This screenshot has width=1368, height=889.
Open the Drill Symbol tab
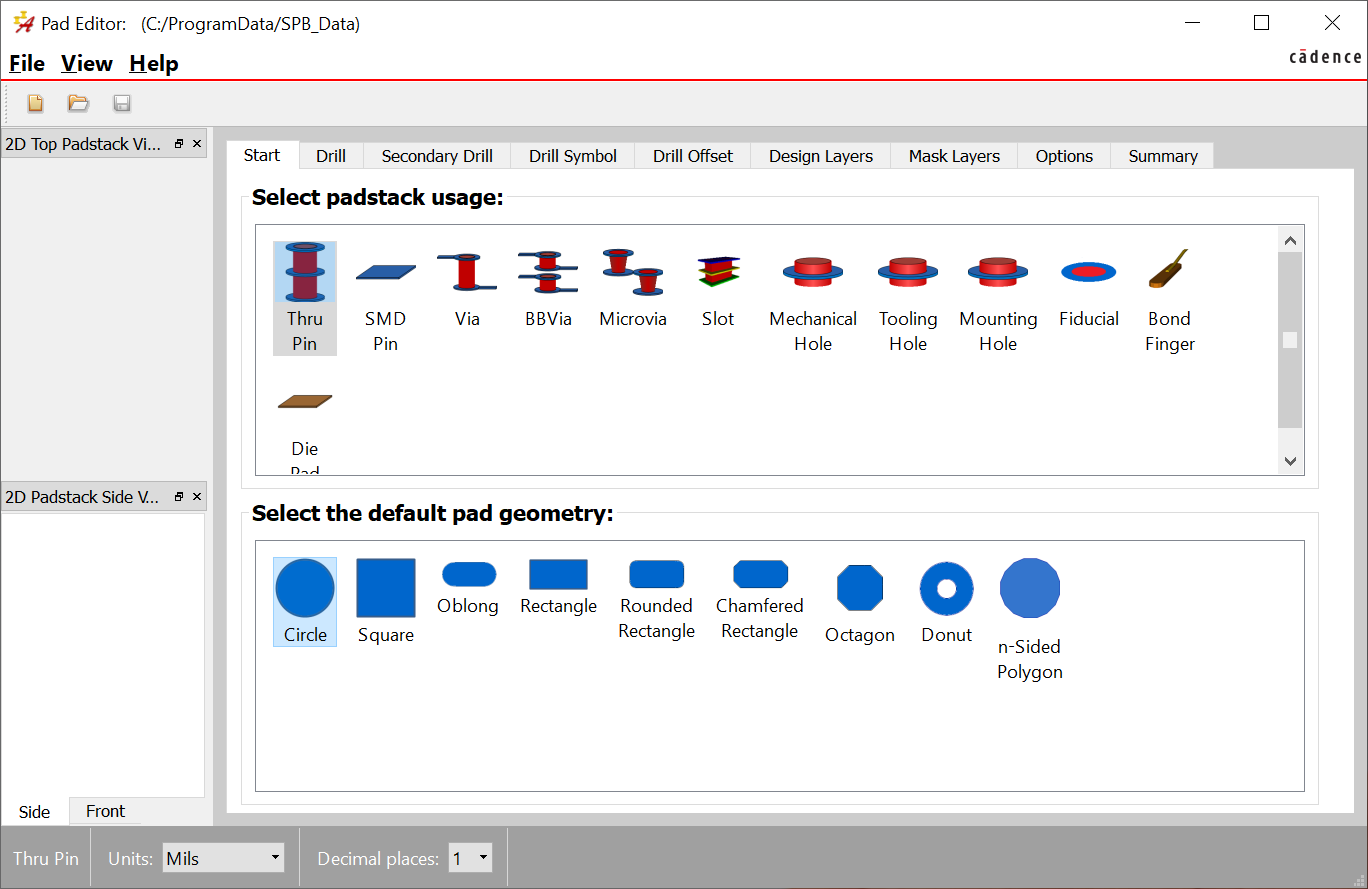click(573, 156)
